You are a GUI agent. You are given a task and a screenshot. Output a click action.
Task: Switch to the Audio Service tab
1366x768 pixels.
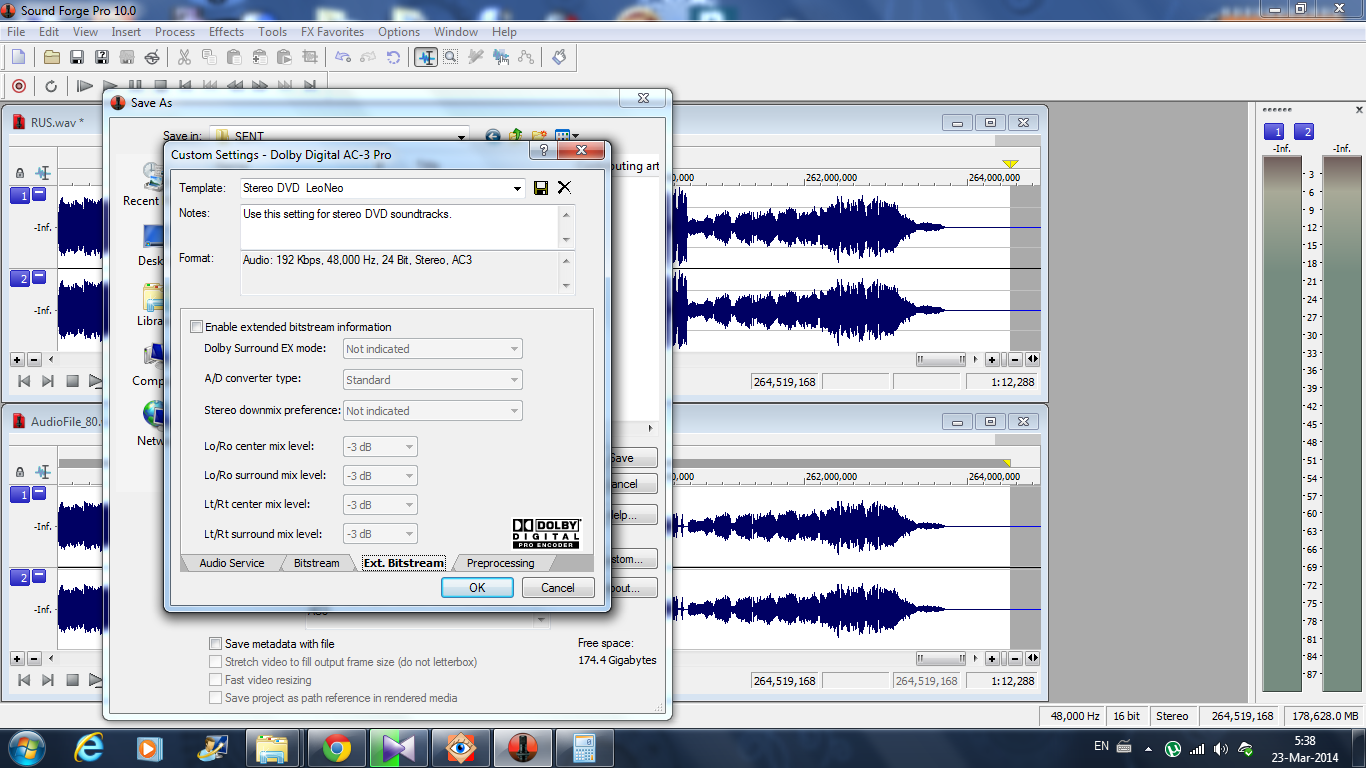click(232, 563)
